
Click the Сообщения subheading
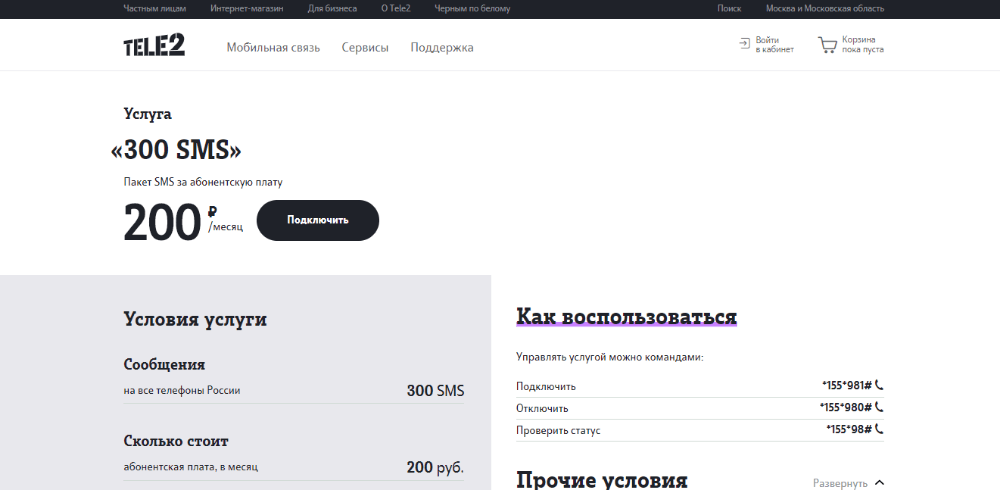click(x=165, y=364)
